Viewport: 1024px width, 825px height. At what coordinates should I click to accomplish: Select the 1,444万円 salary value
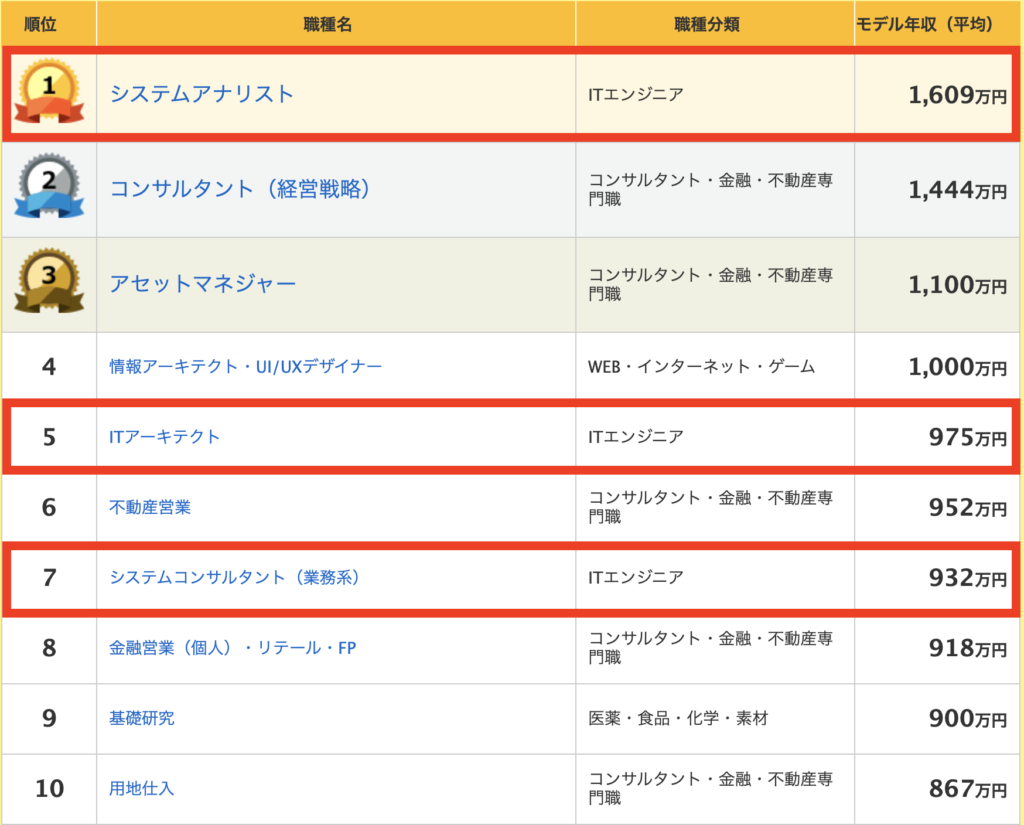click(957, 190)
